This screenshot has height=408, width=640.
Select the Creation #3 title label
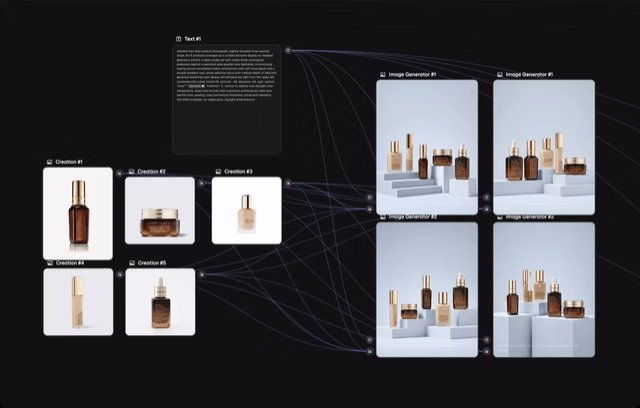(238, 172)
